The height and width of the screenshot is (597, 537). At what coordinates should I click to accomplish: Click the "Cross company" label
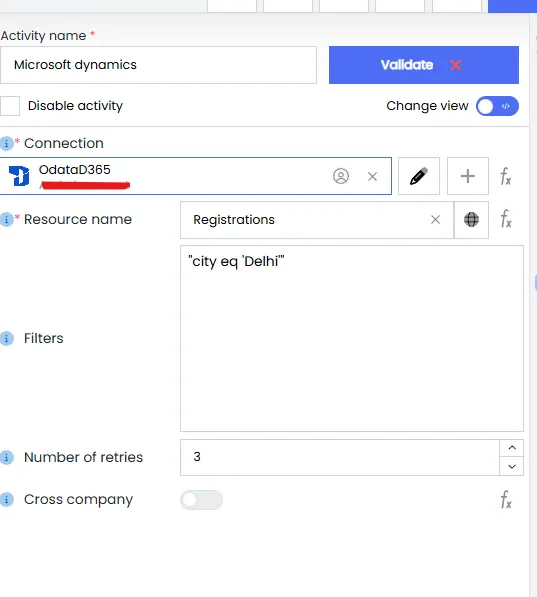point(78,500)
